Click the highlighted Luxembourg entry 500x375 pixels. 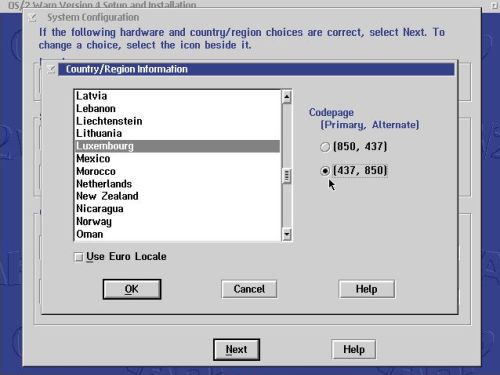(x=178, y=146)
